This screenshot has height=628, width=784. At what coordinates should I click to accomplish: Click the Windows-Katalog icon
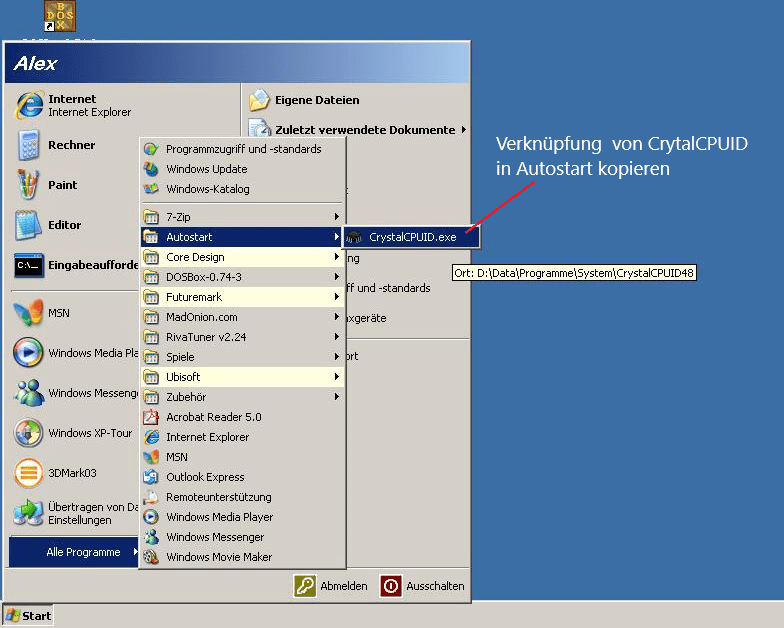[151, 189]
